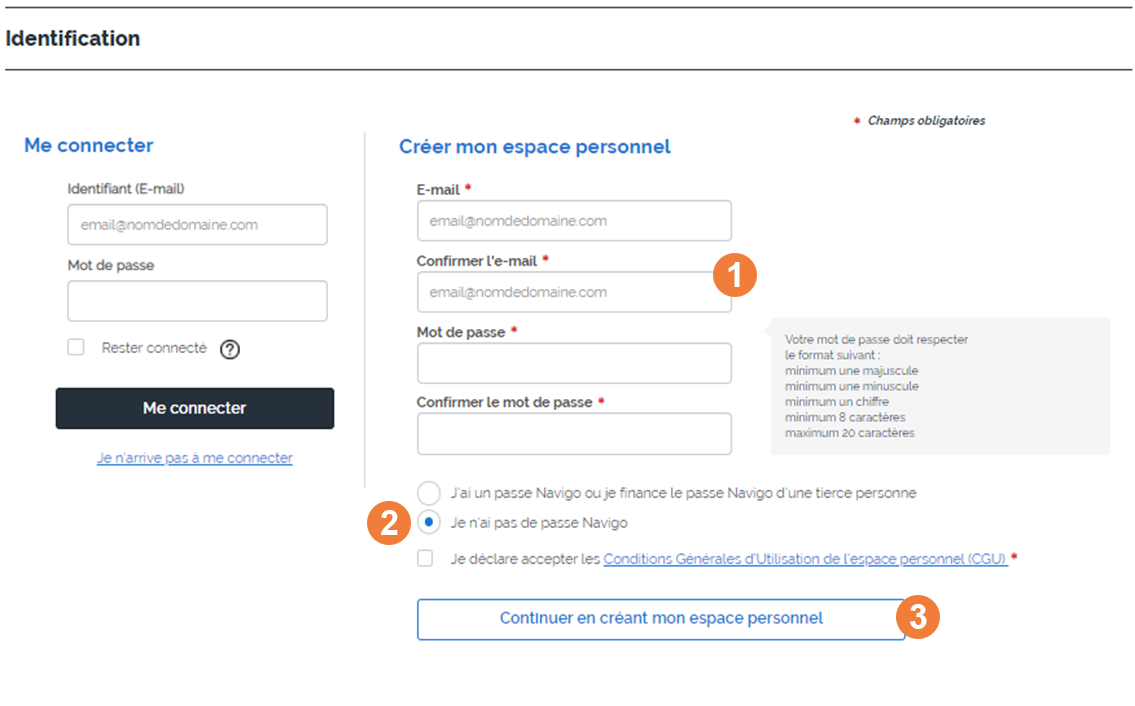This screenshot has height=706, width=1135.
Task: Focus the E-mail field in account creation
Action: 574,221
